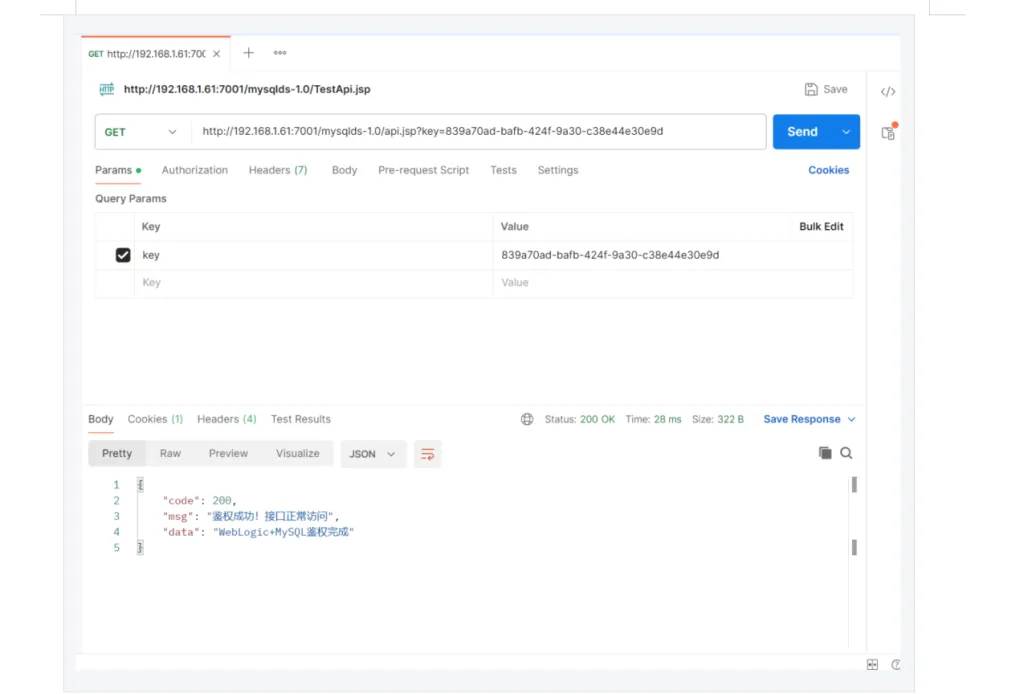Click the two-pane layout icon at bottom
Screen dimensions: 1024x694
point(872,665)
